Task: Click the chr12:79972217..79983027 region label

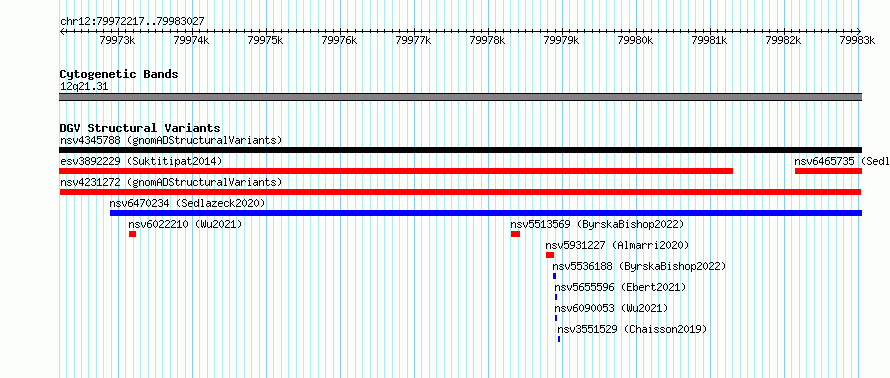Action: (x=132, y=22)
